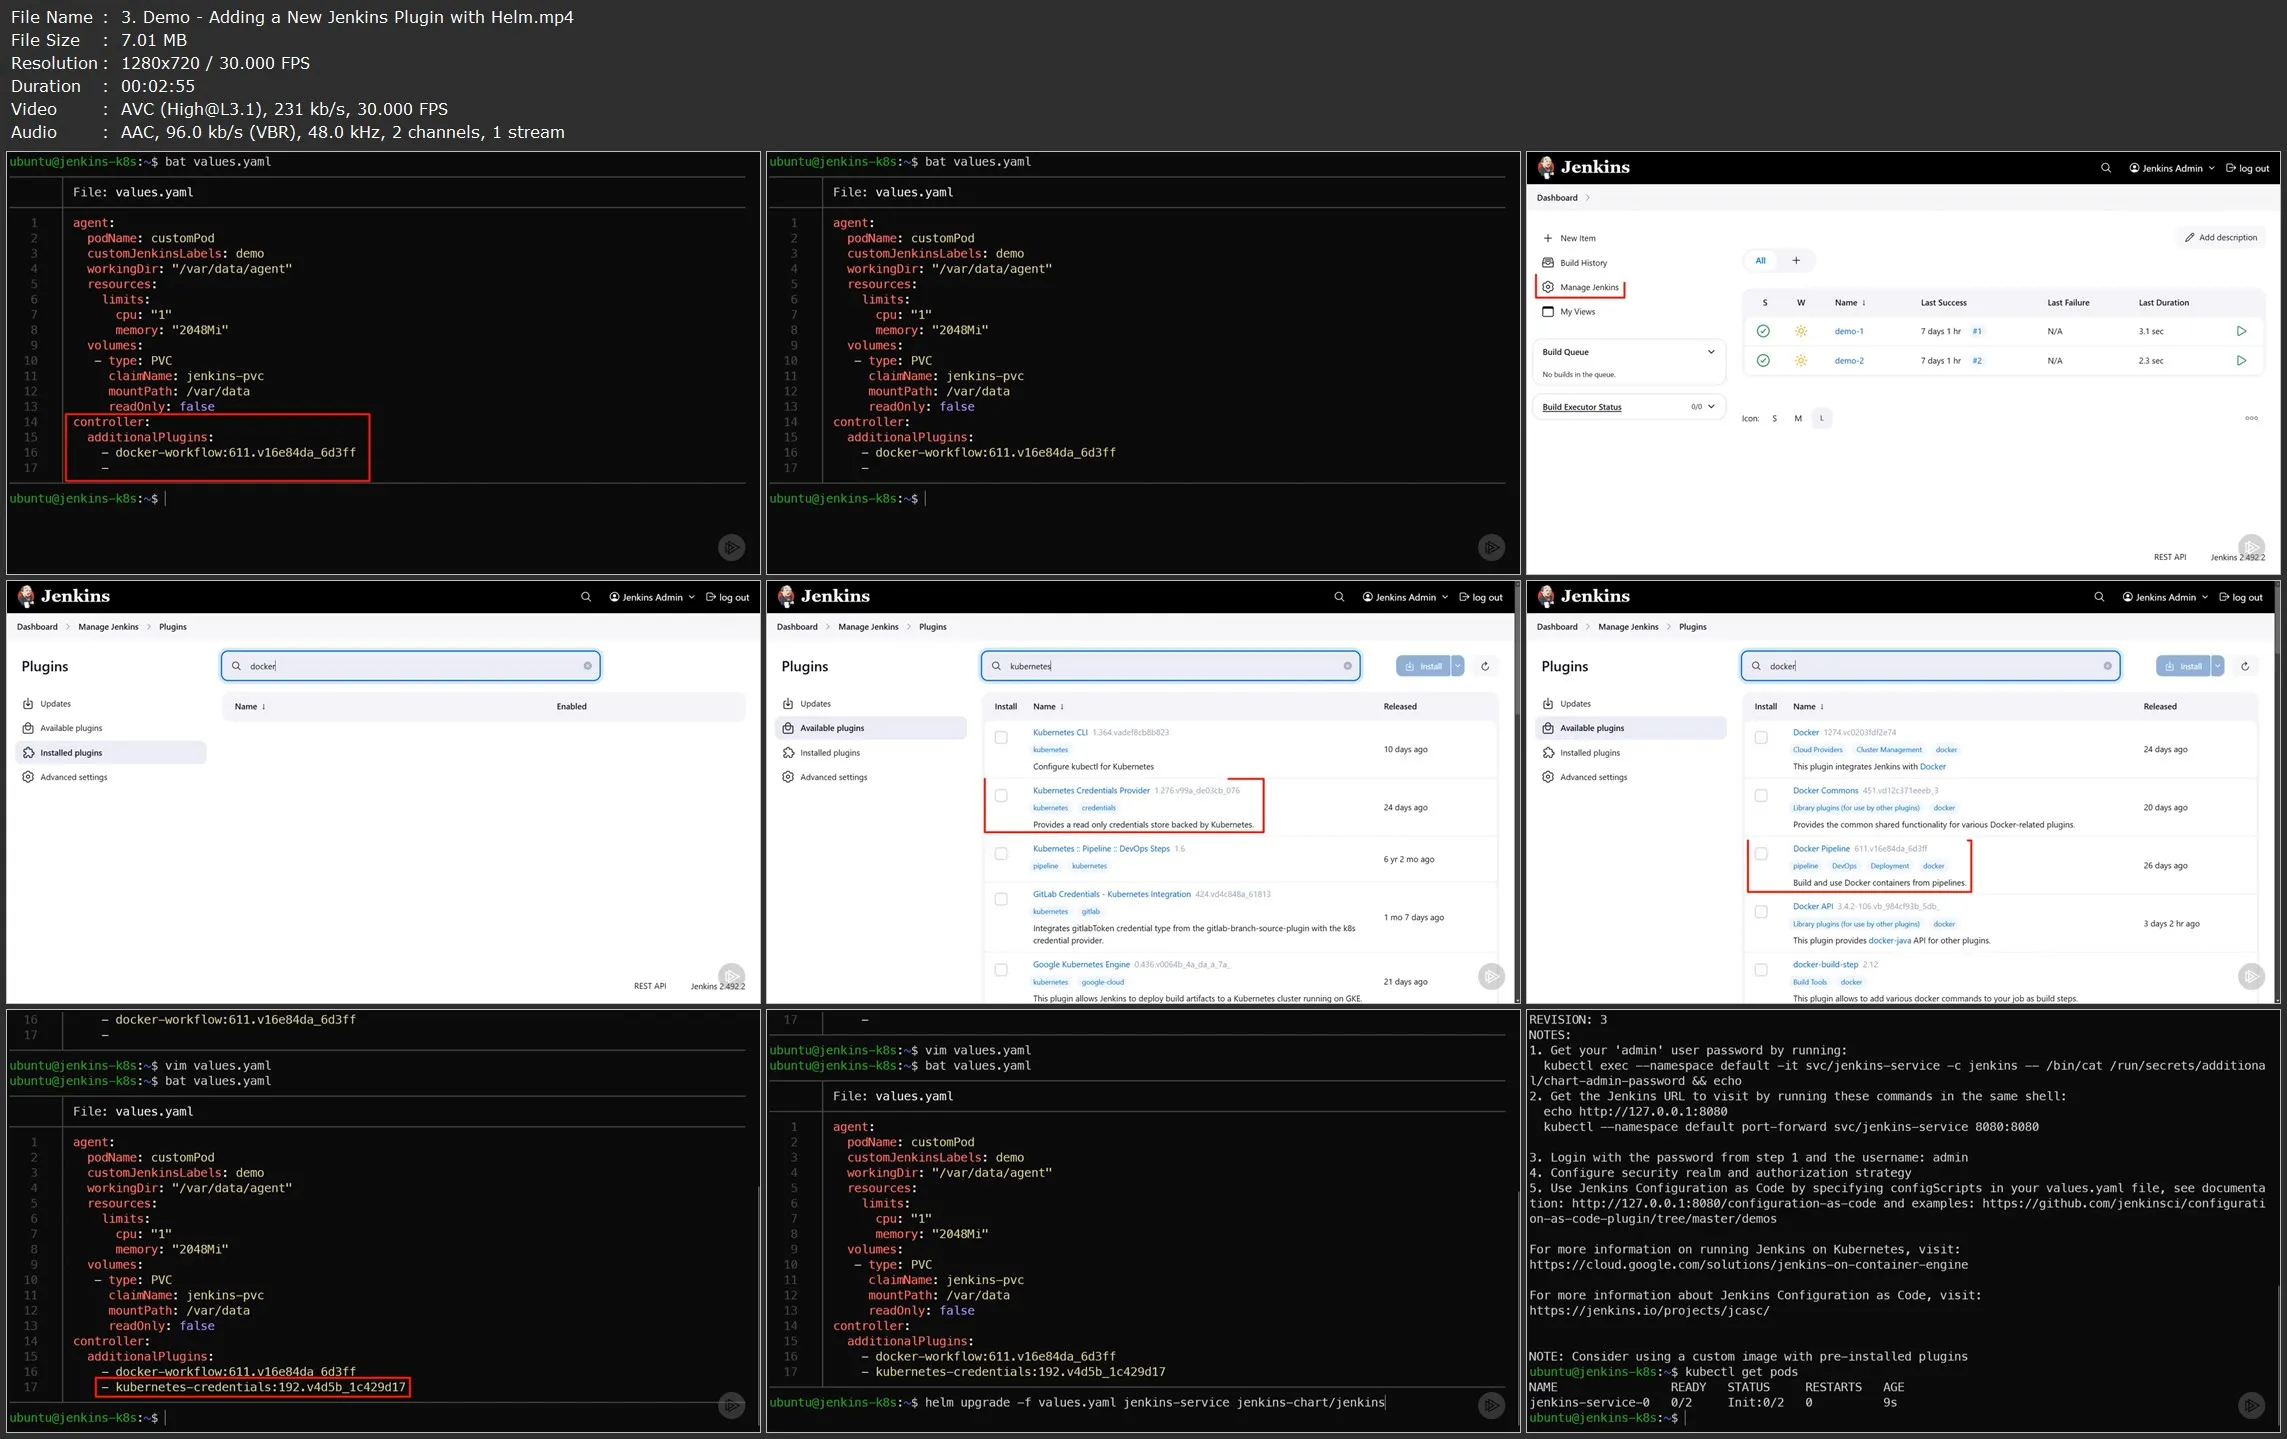Image resolution: width=2287 pixels, height=1439 pixels.
Task: Refresh plugin list in docker Available plugins panel
Action: [x=2245, y=666]
